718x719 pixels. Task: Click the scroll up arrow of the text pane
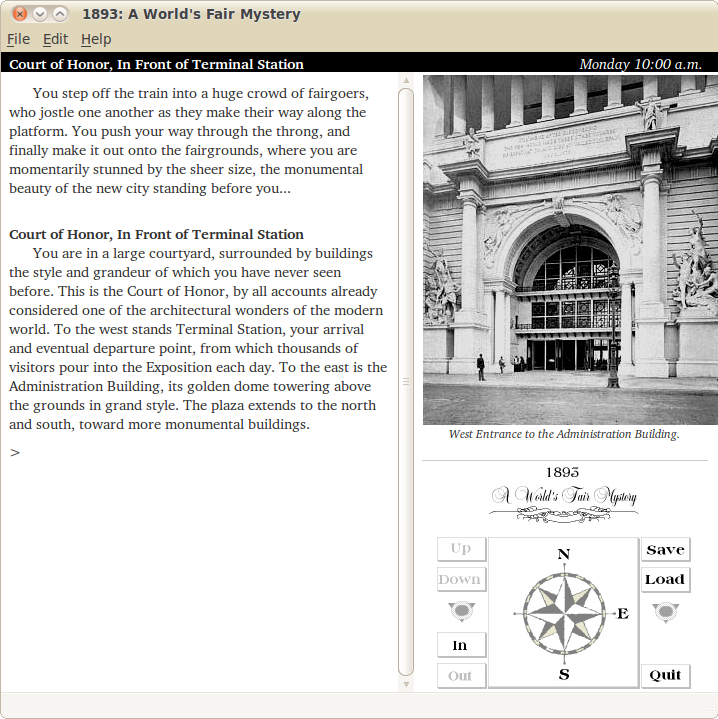pos(406,80)
